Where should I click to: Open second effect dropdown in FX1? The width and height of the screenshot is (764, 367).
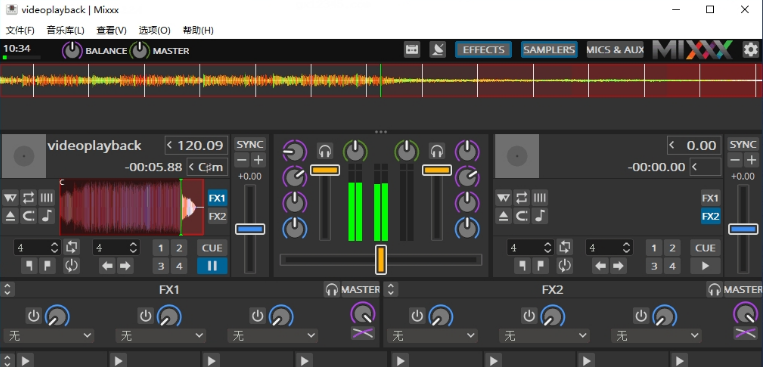coord(160,336)
